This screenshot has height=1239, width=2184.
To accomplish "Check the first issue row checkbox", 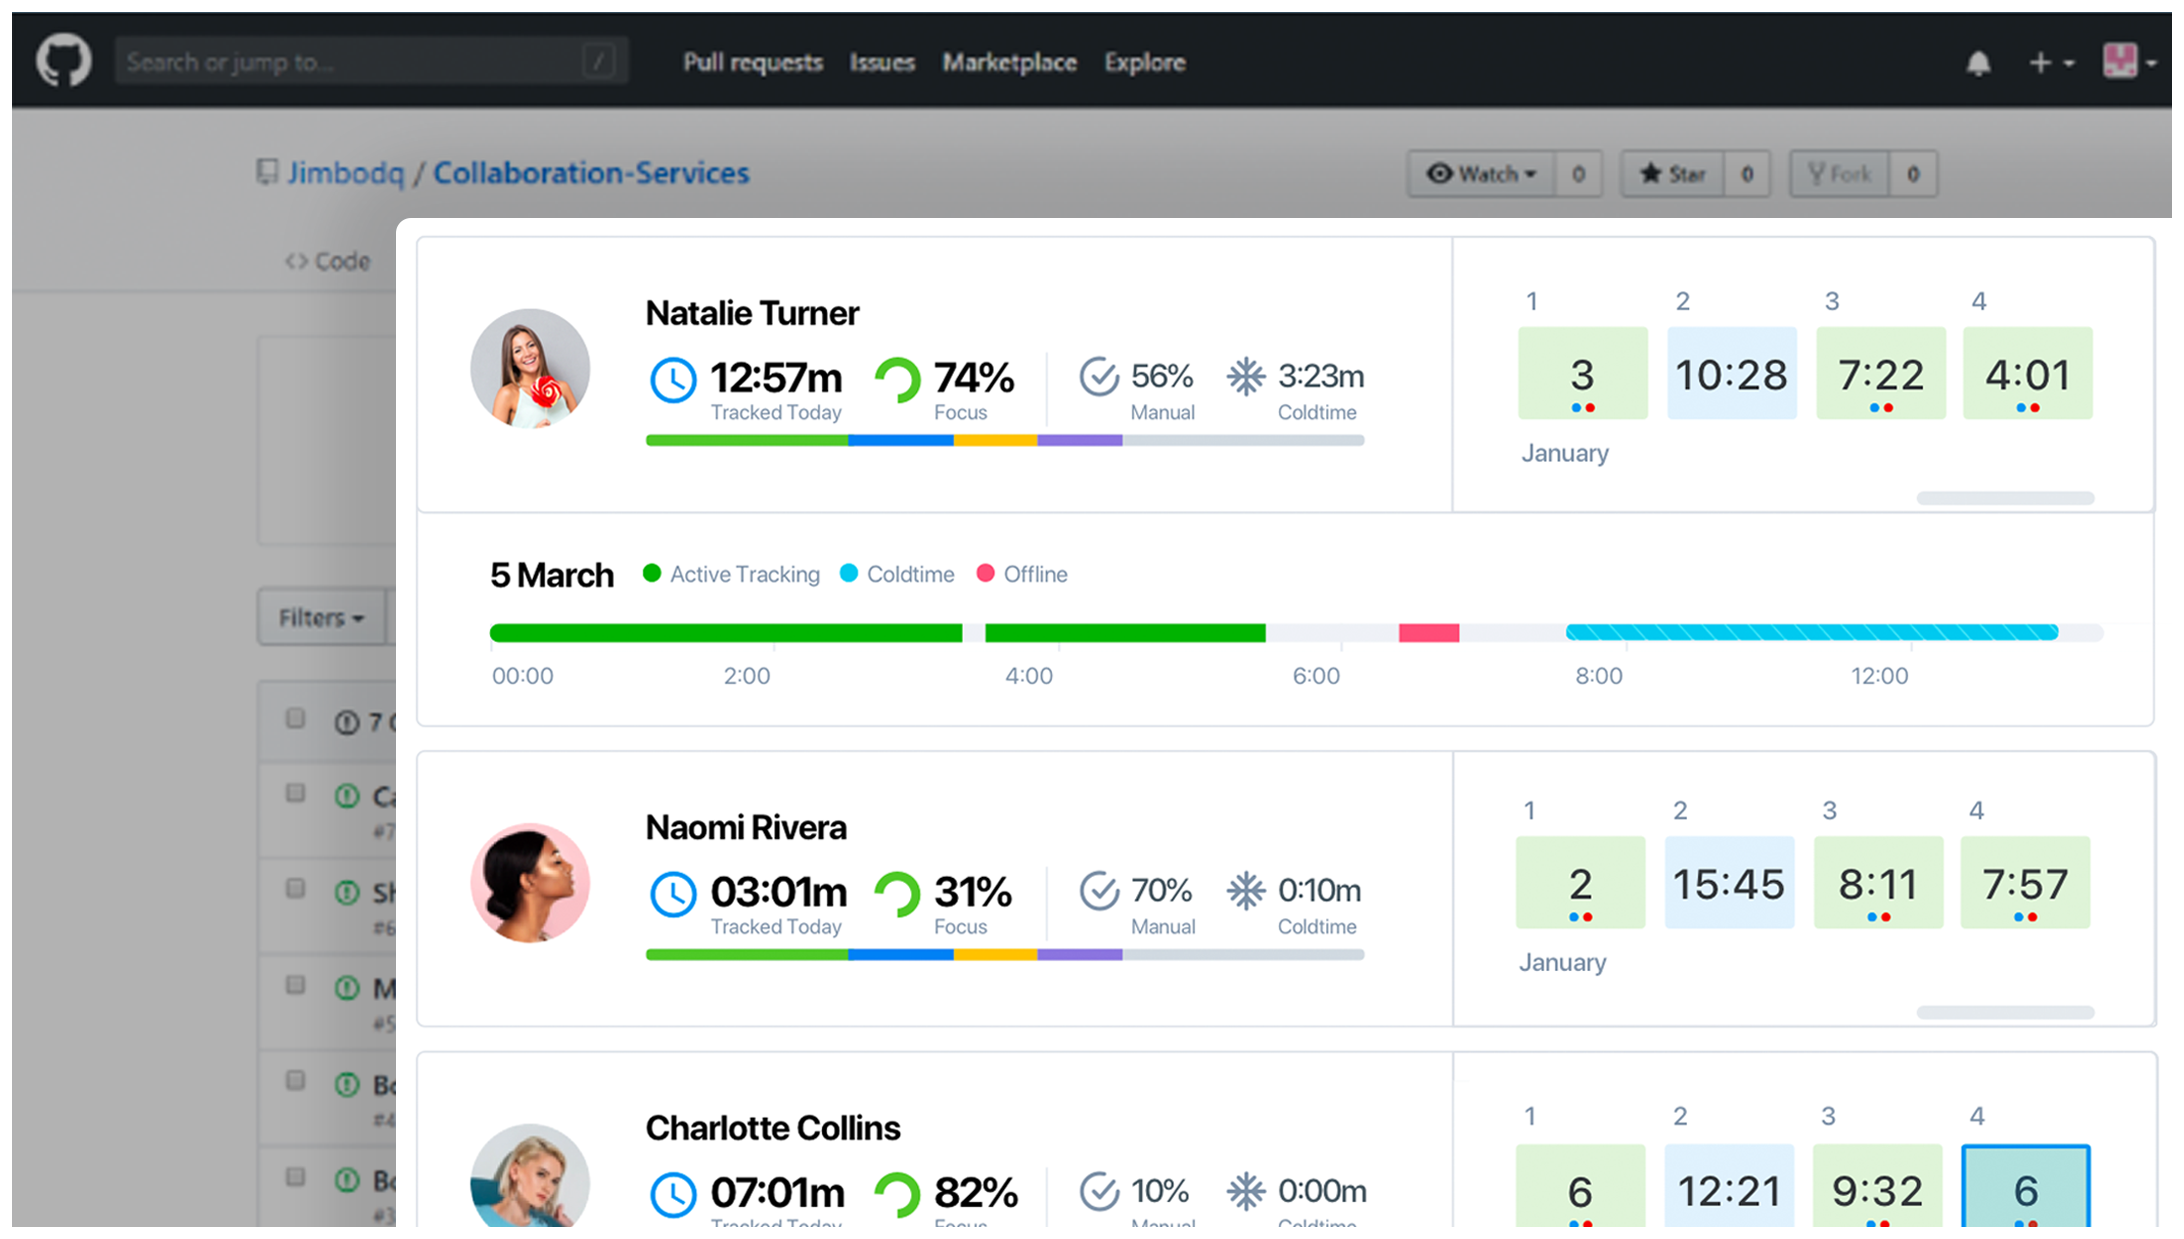I will pos(295,793).
